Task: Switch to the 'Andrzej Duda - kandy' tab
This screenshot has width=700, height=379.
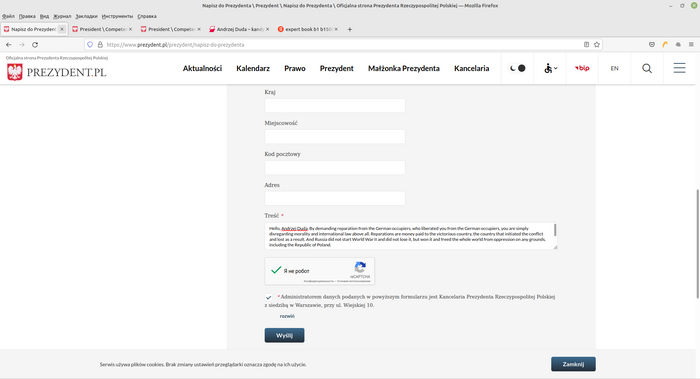Action: coord(239,29)
